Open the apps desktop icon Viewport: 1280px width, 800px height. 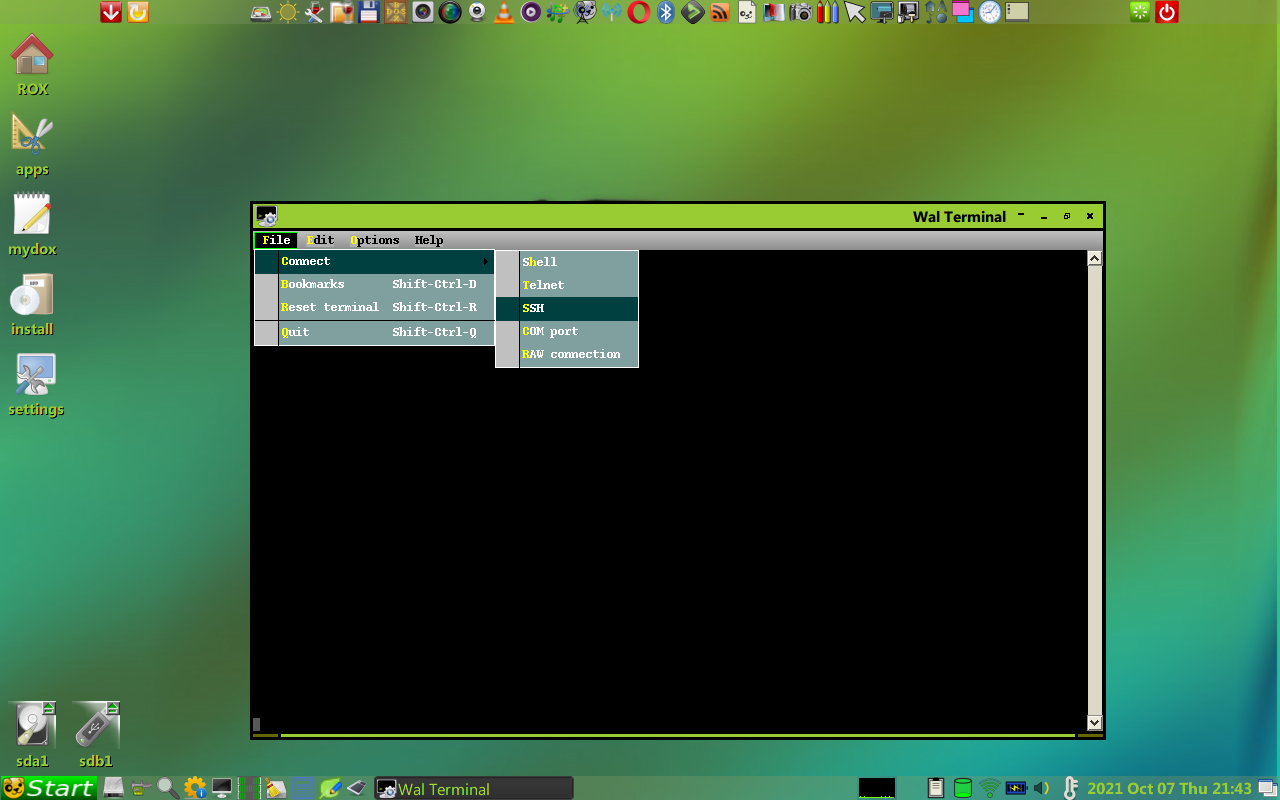[32, 144]
